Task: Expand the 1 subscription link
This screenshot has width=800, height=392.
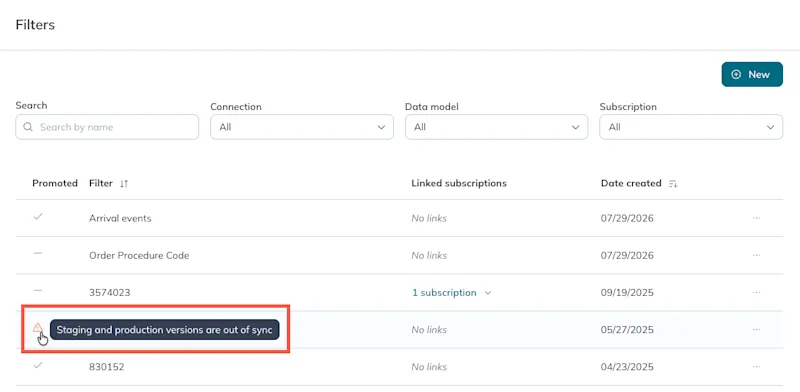Action: tap(451, 292)
